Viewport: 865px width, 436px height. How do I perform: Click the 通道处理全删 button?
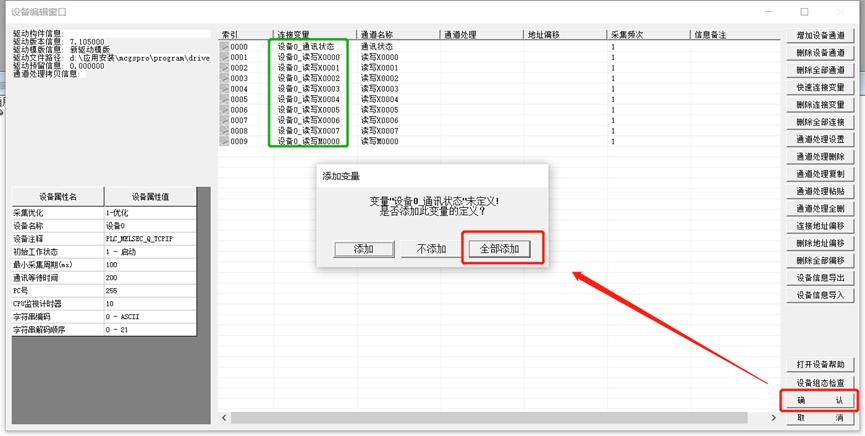pyautogui.click(x=820, y=209)
